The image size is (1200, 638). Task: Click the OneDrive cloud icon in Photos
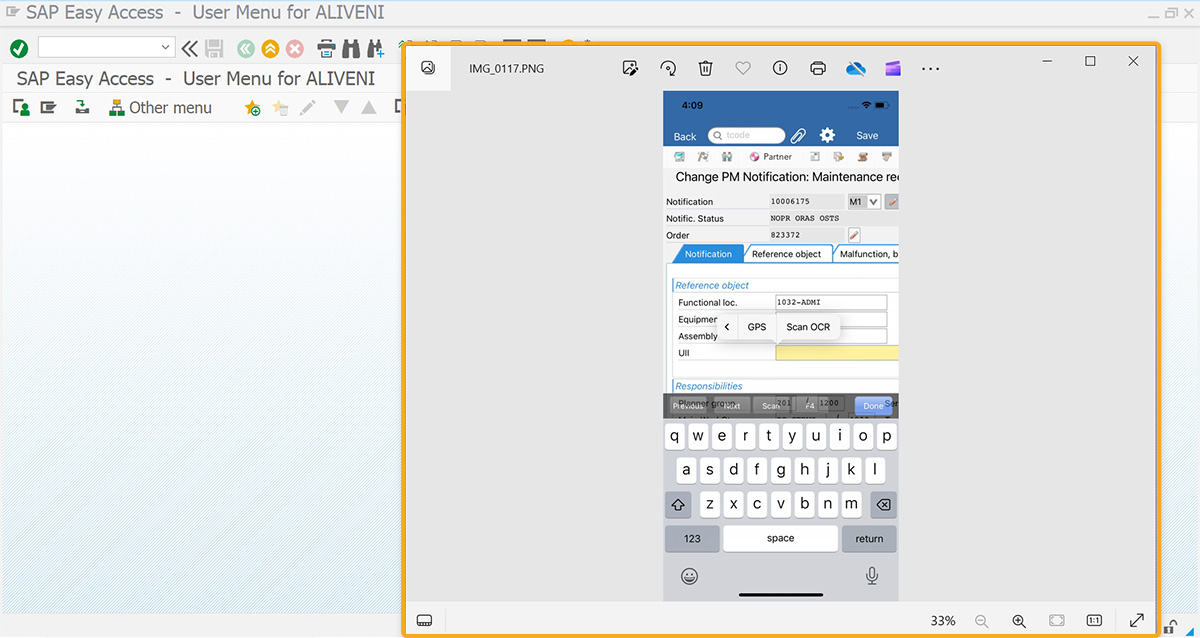point(855,68)
